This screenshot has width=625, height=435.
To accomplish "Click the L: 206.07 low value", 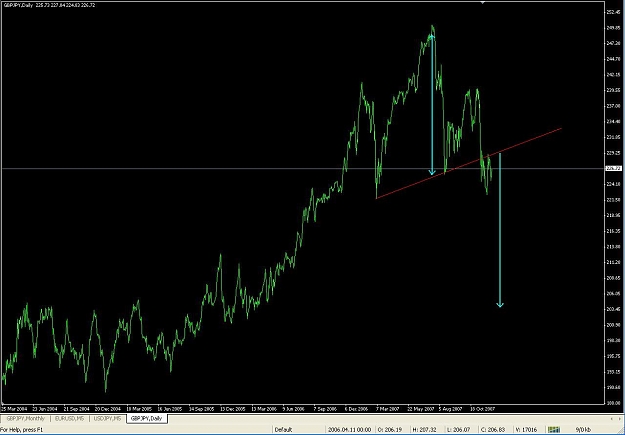I will [x=458, y=430].
